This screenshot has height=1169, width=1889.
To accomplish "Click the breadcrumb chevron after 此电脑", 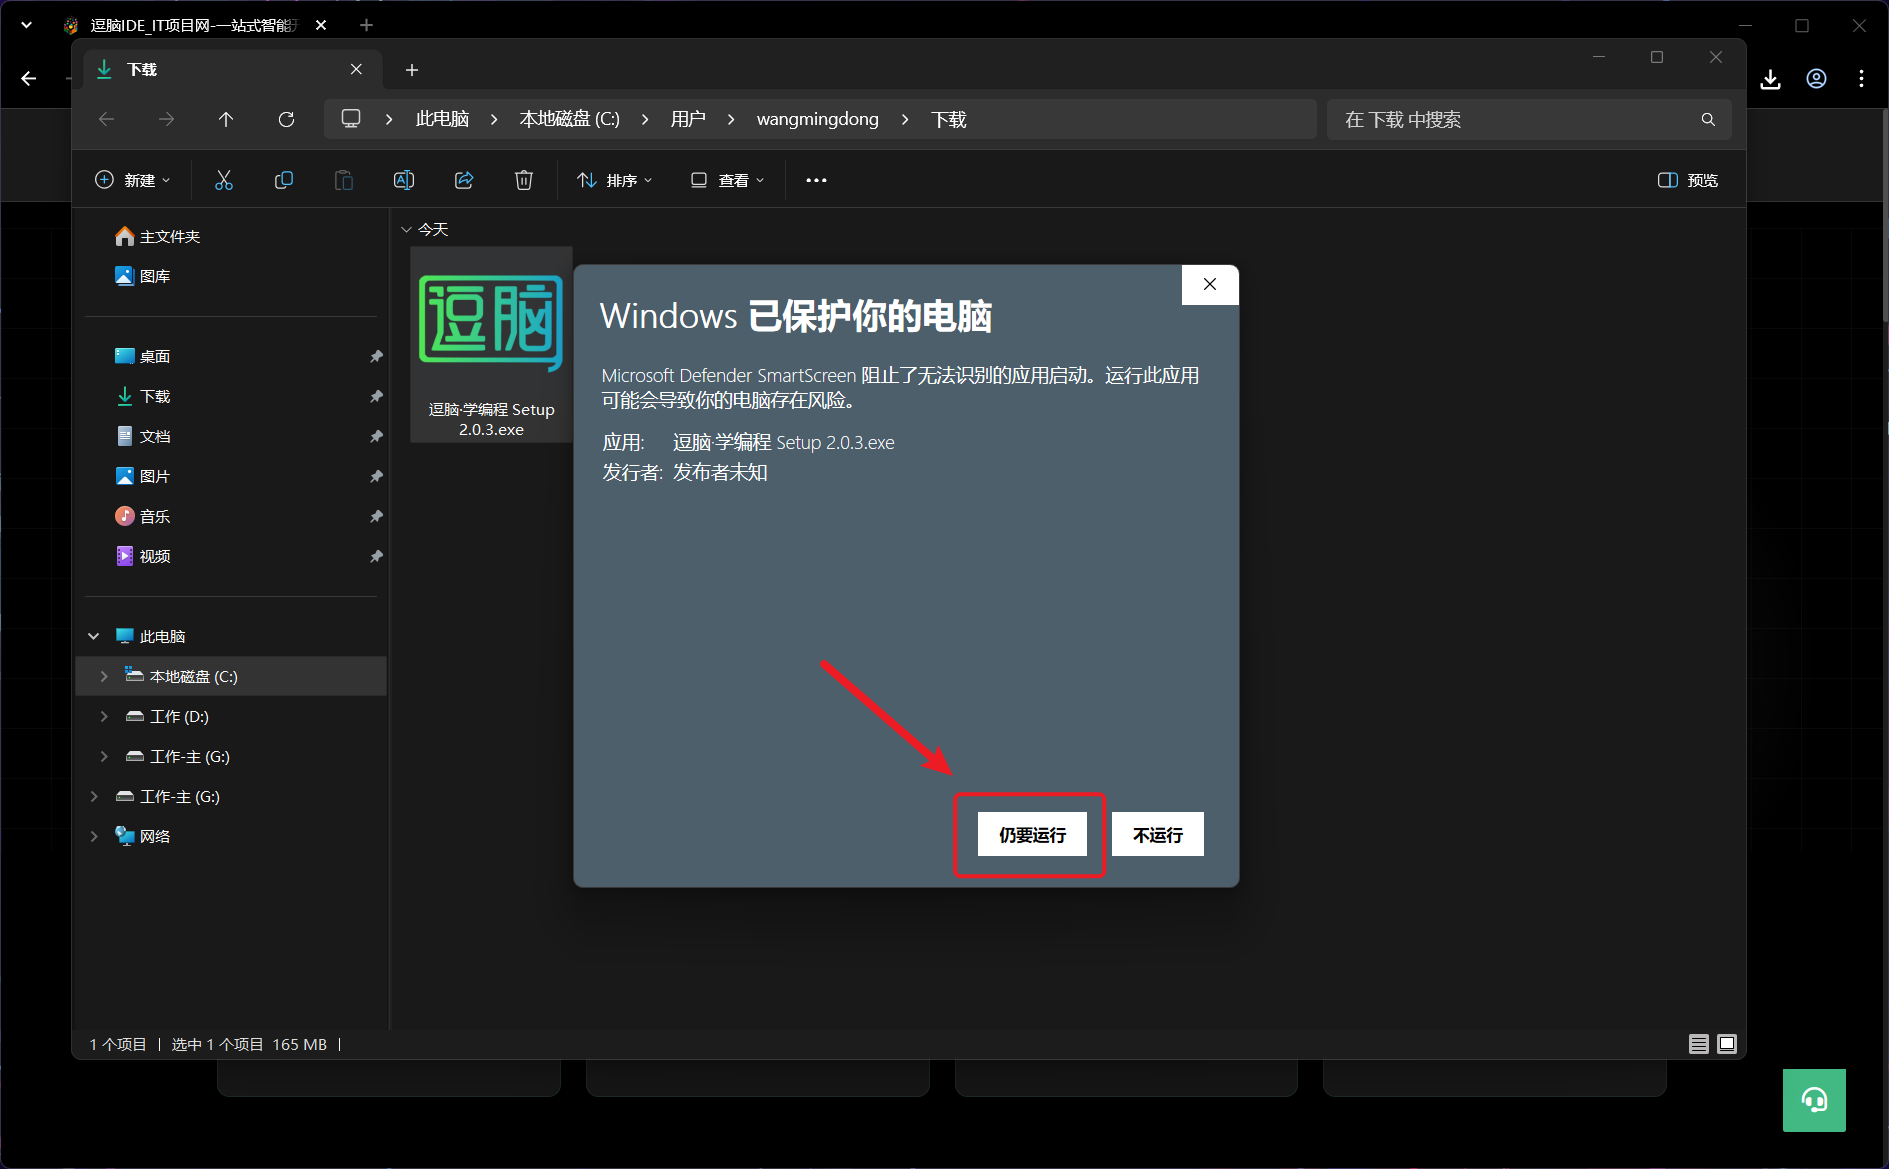I will tap(494, 119).
